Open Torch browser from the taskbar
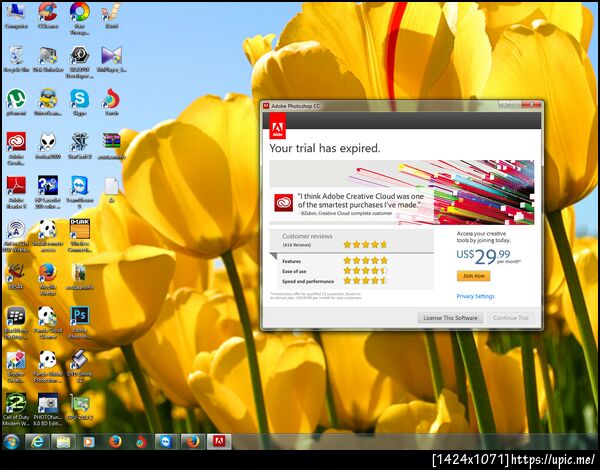This screenshot has height=470, width=600. tap(141, 442)
